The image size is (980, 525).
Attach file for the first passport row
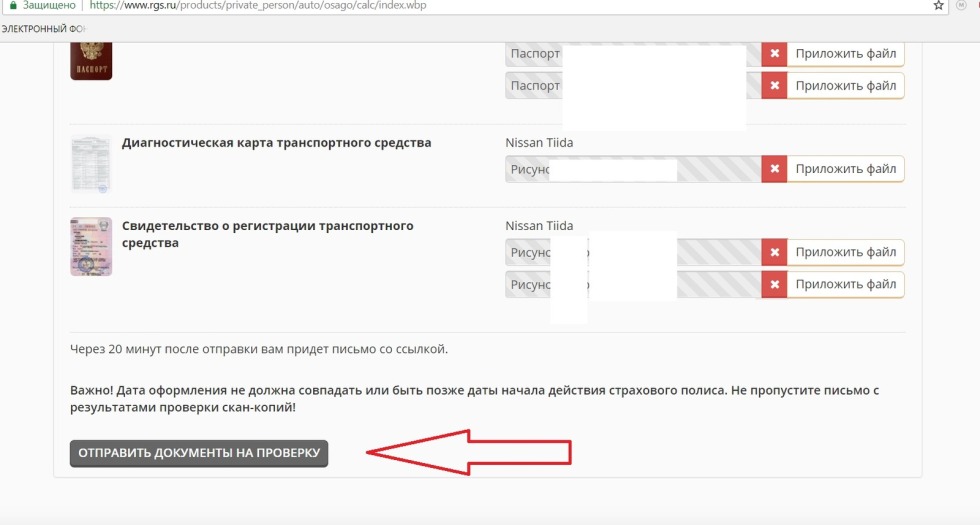[x=845, y=54]
